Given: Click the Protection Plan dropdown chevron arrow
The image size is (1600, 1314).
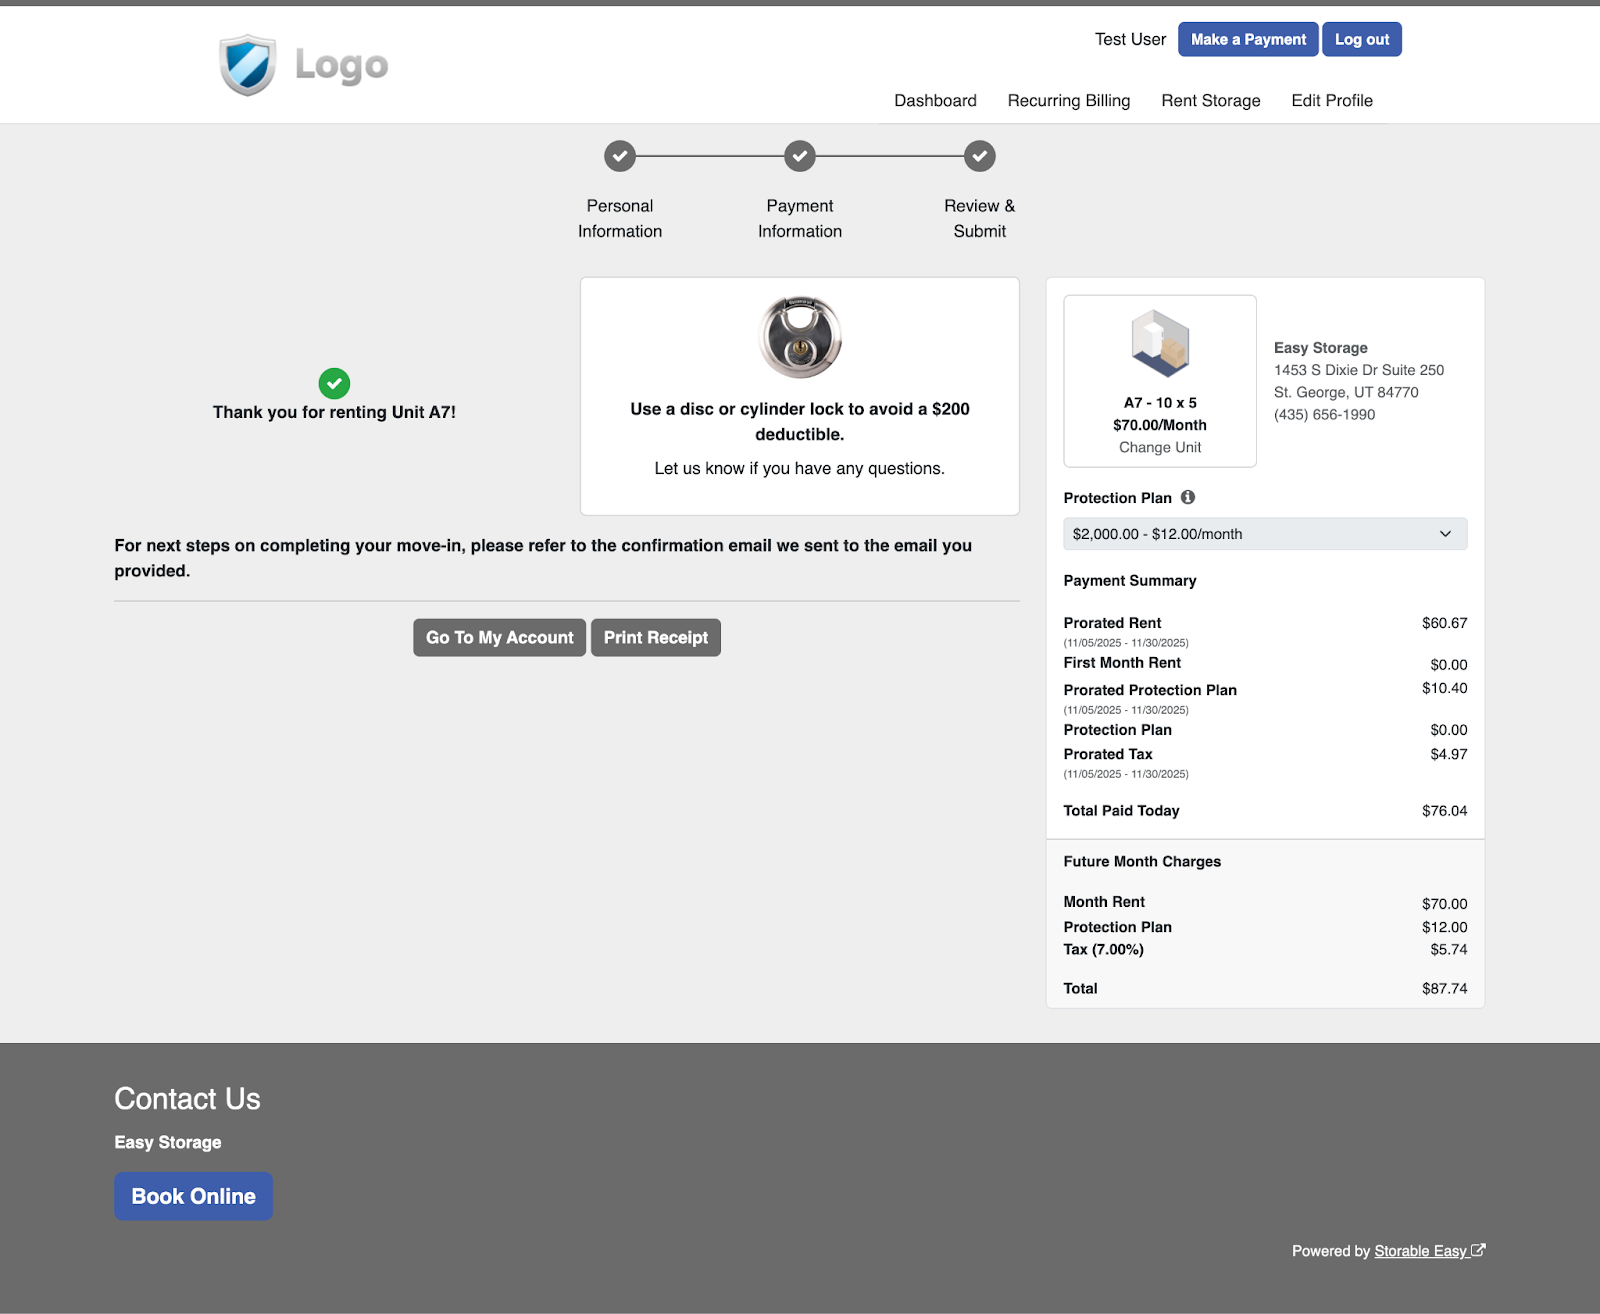Looking at the screenshot, I should pos(1445,534).
